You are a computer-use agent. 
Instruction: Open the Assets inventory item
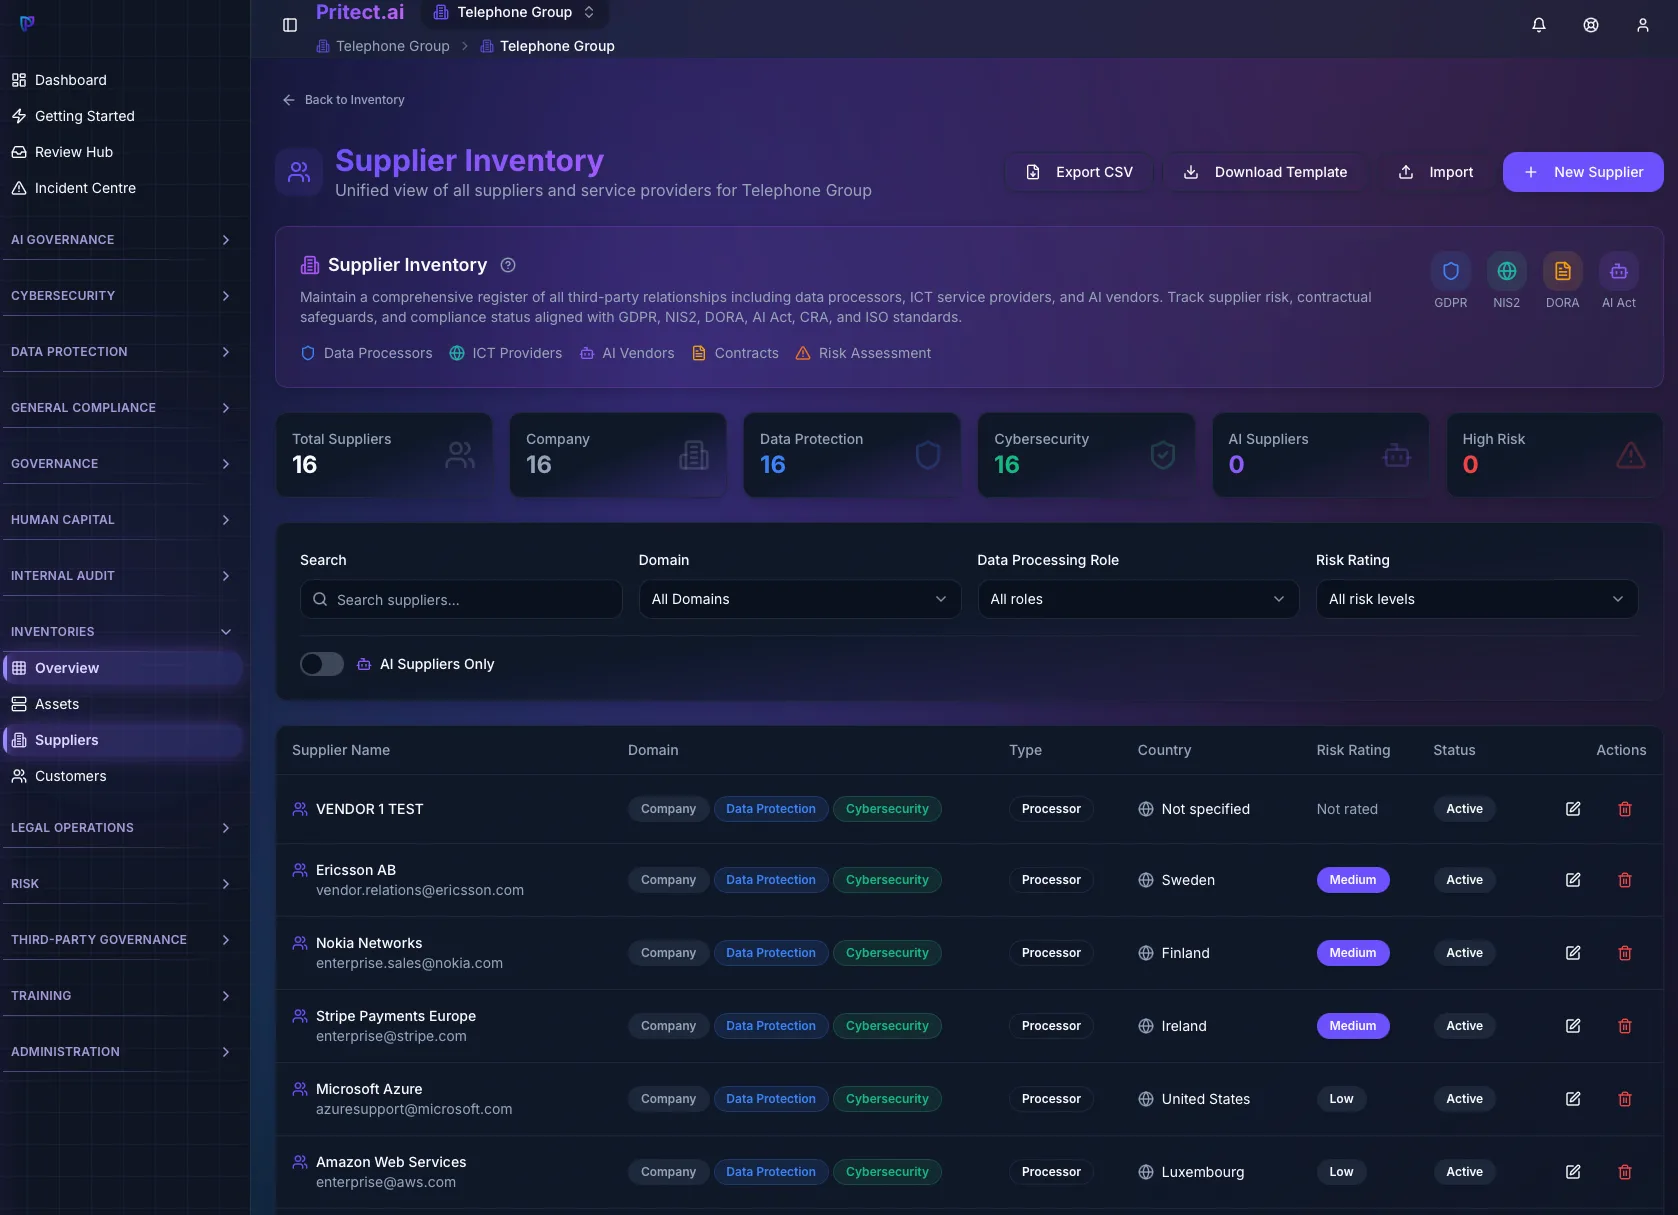[122, 704]
